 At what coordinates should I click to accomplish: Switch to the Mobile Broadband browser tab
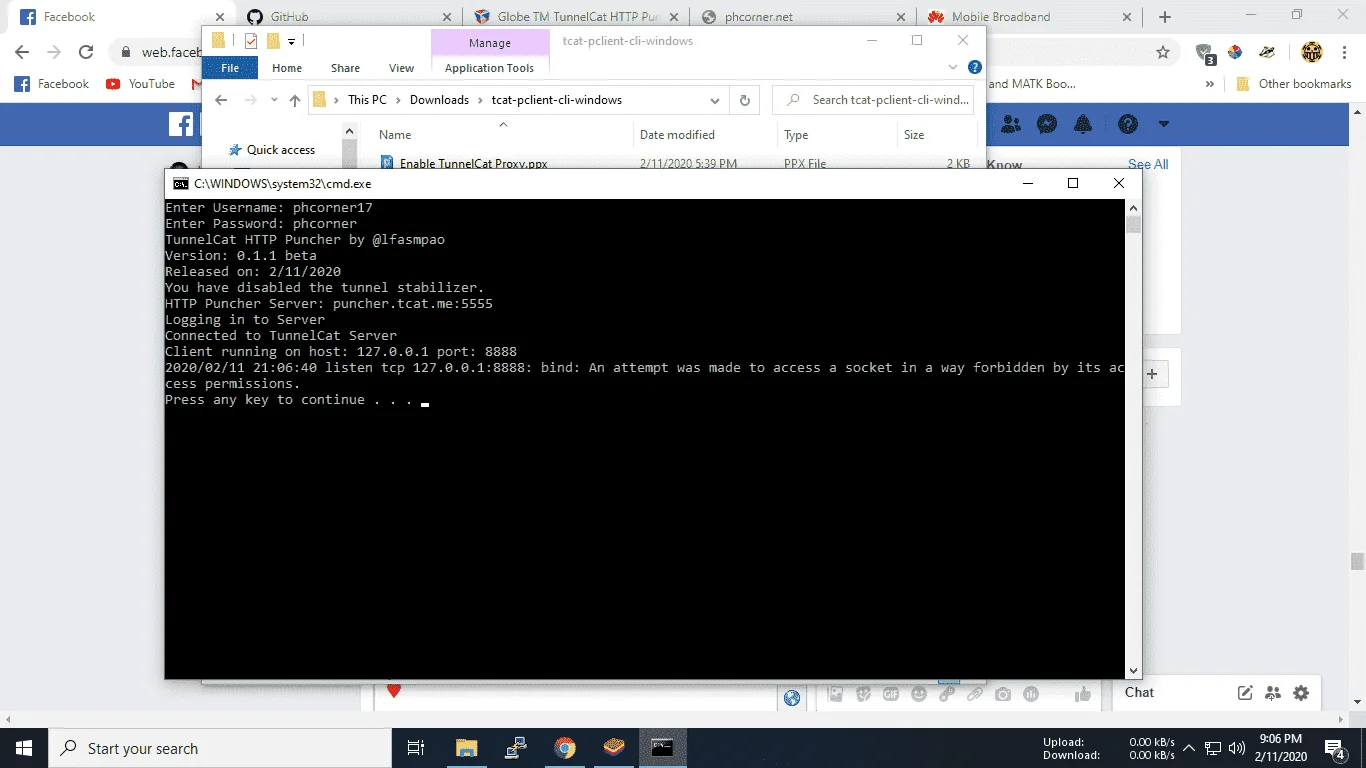(1028, 17)
